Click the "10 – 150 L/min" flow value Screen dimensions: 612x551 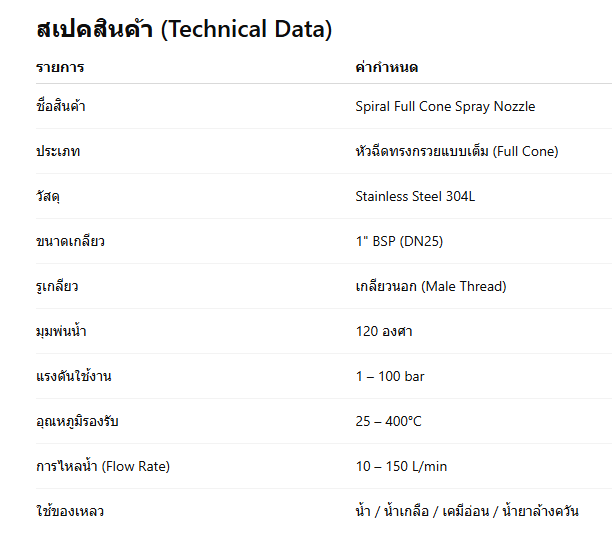tap(400, 467)
